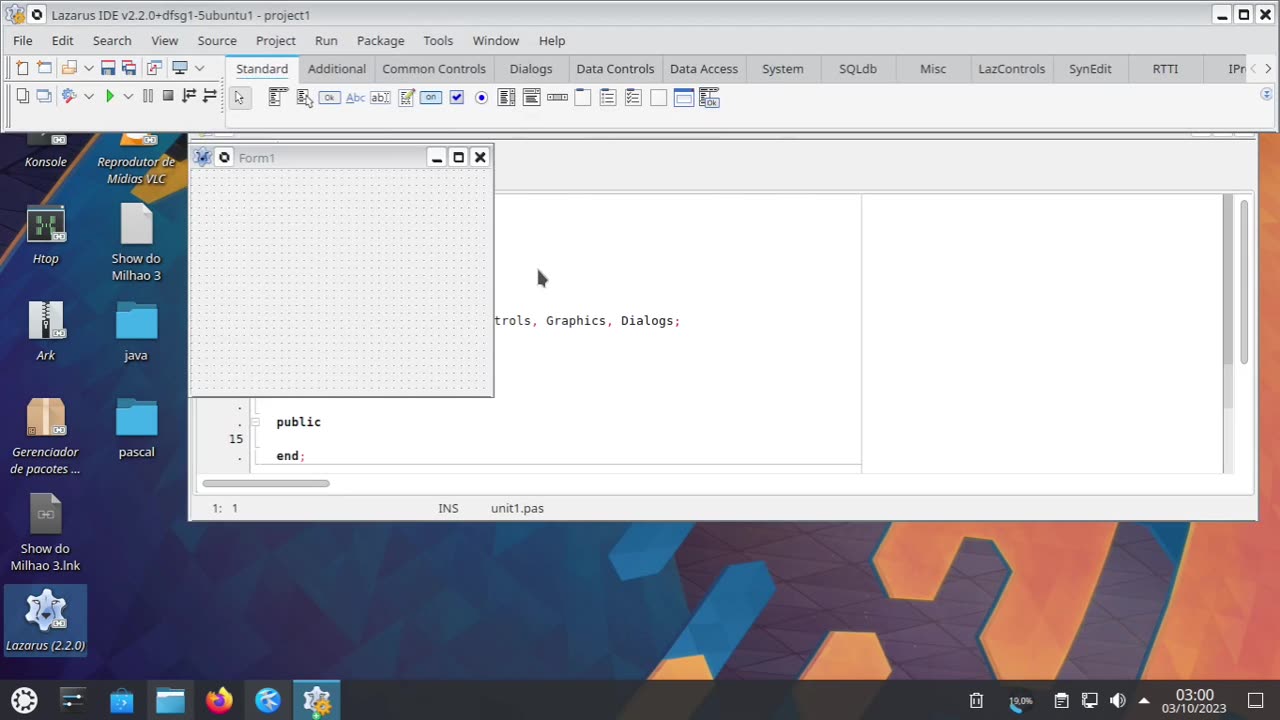
Task: Open the View Forms icon
Action: 44,96
